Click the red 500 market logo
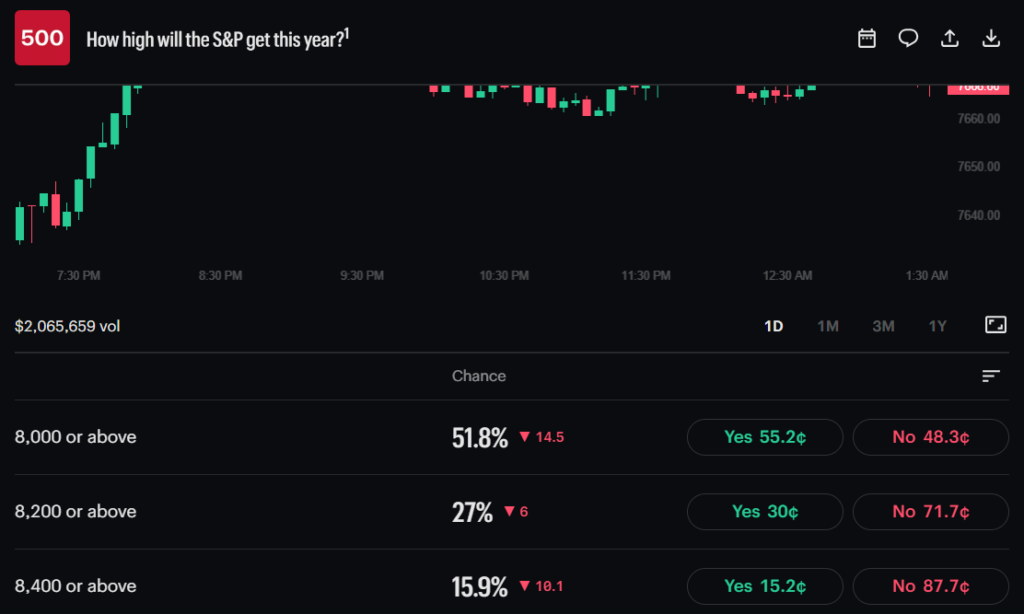This screenshot has width=1024, height=614. pos(42,38)
